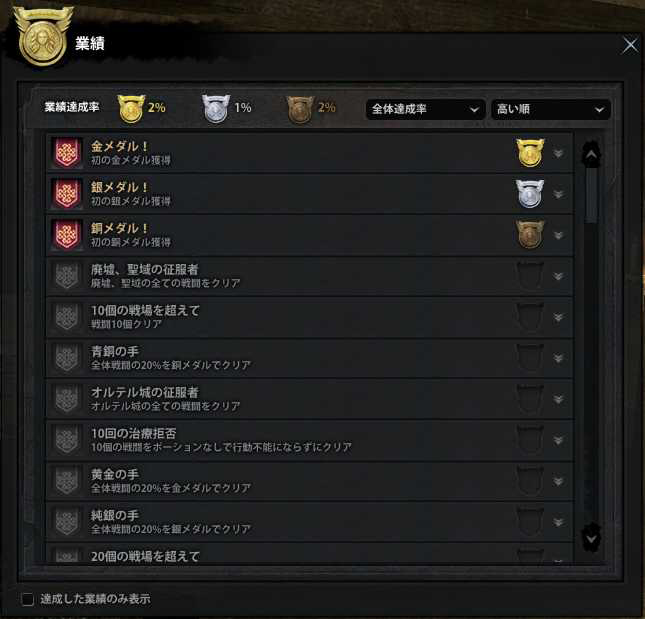This screenshot has width=645, height=619.
Task: Click the grey badge icon beside 青銅の手
Action: (67, 358)
